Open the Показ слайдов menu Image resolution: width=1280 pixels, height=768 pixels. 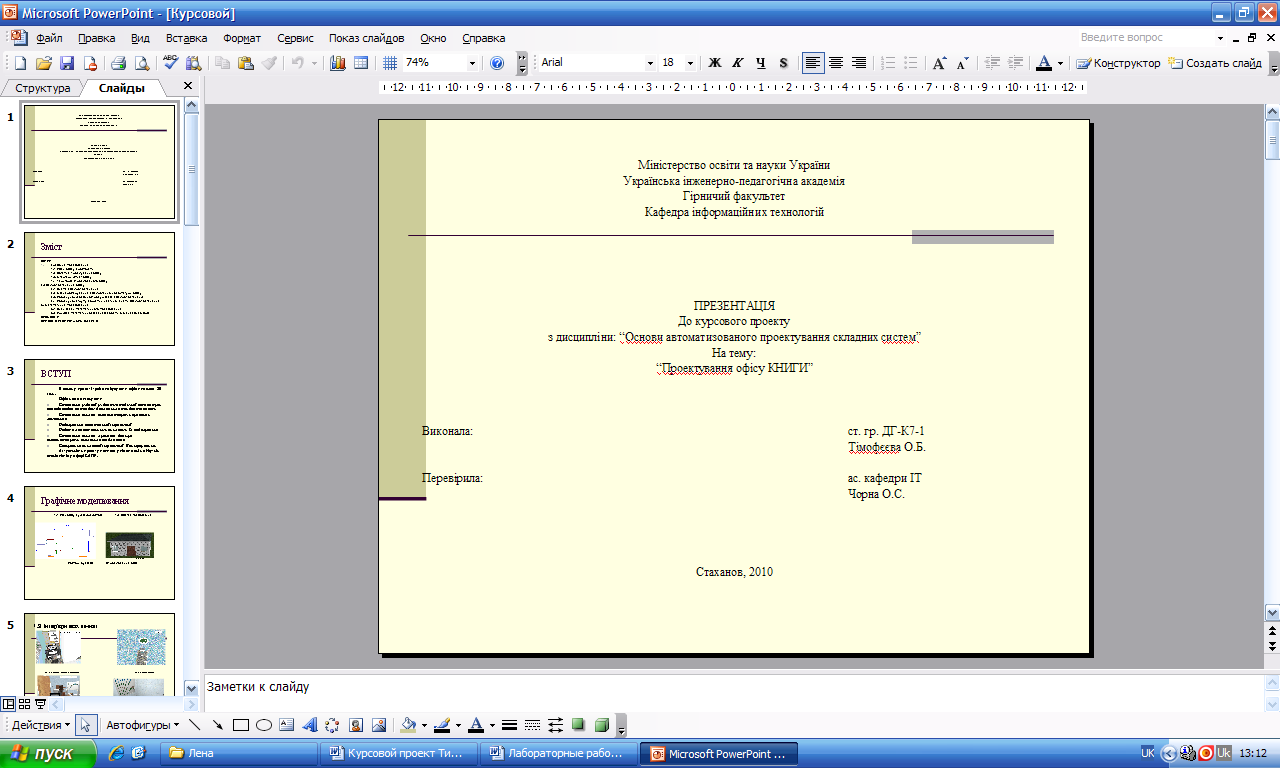[367, 38]
